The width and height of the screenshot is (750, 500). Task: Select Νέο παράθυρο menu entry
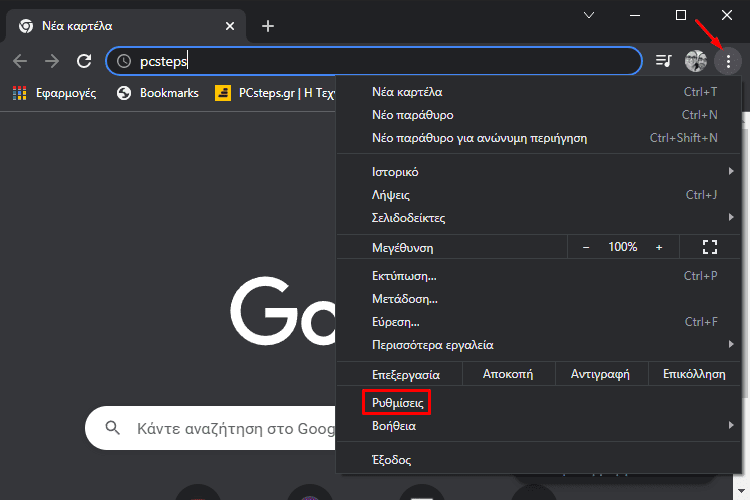(x=539, y=115)
